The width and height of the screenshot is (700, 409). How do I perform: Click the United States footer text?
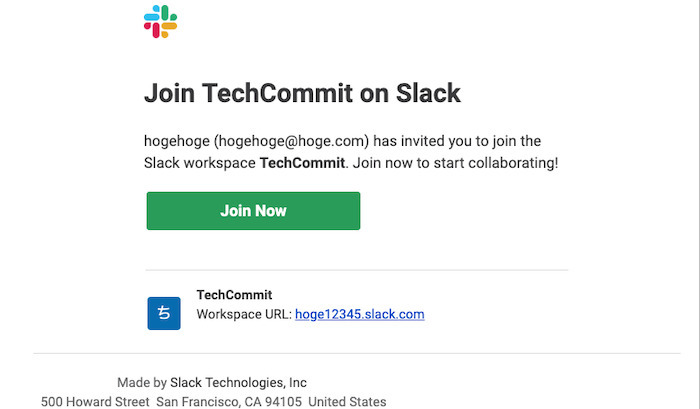coord(347,402)
